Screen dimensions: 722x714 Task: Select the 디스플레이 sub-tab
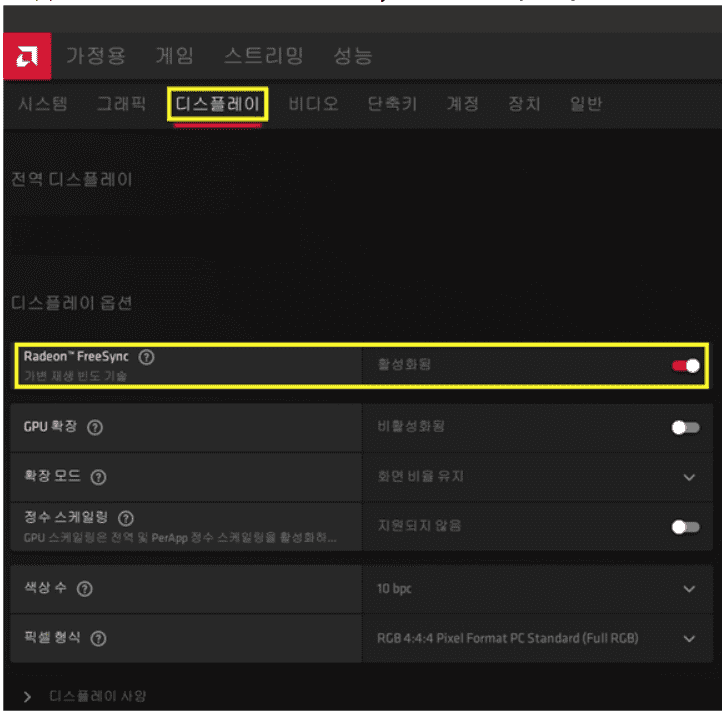217,104
